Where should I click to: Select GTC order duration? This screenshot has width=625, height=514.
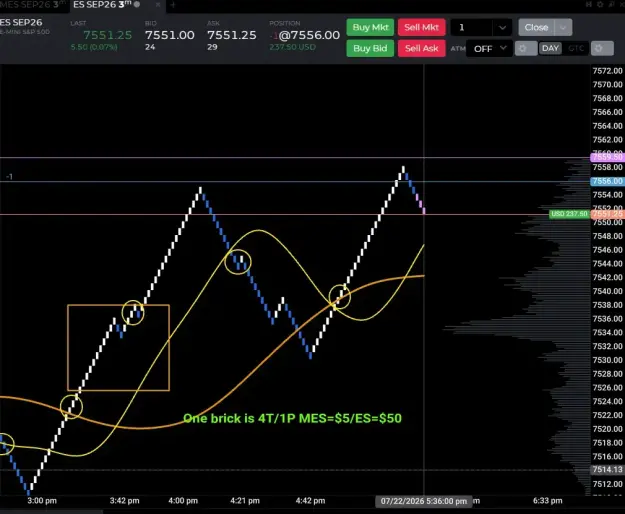(x=576, y=49)
